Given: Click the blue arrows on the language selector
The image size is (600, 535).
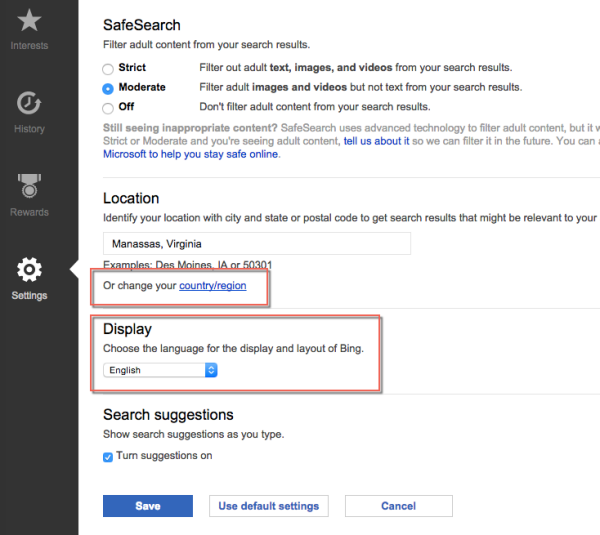Looking at the screenshot, I should click(211, 370).
